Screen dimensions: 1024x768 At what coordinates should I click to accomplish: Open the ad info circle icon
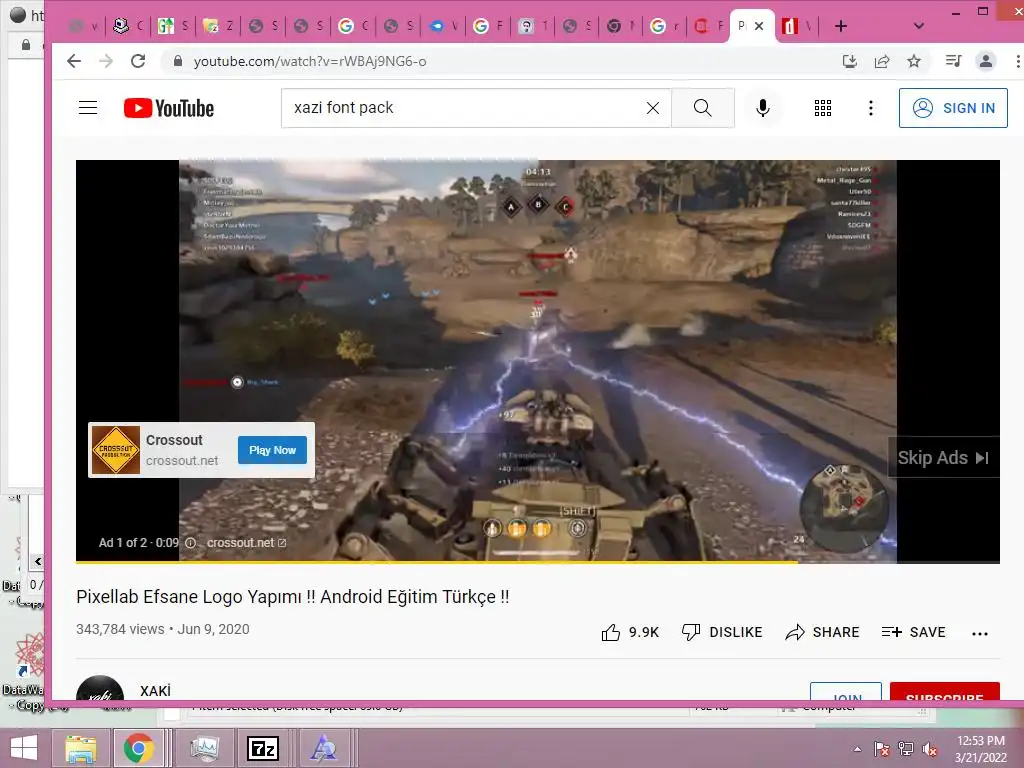coord(190,543)
